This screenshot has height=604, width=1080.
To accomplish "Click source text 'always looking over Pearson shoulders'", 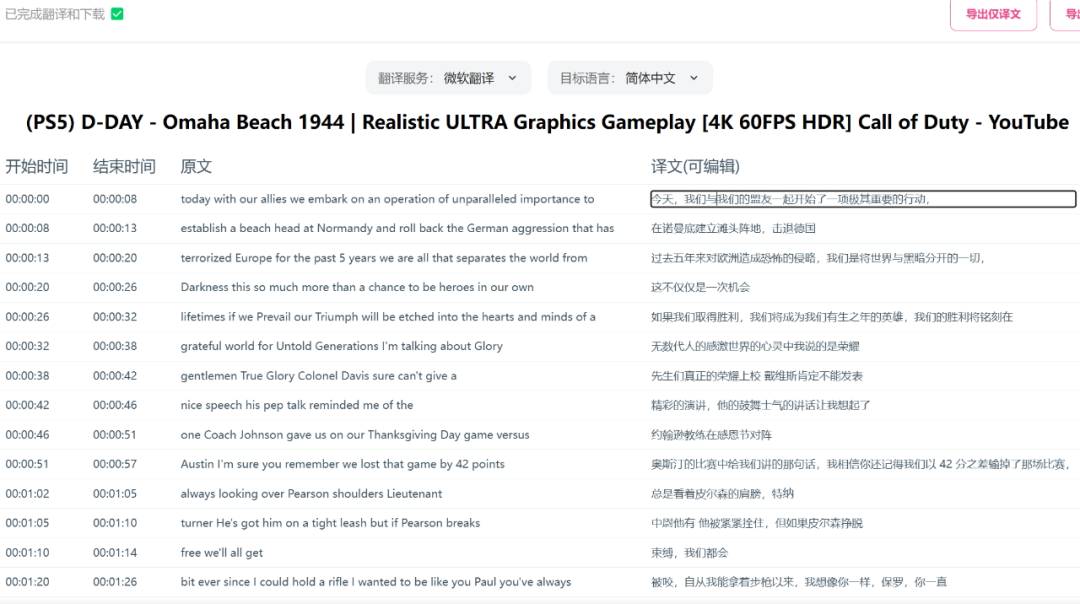I will coord(311,493).
